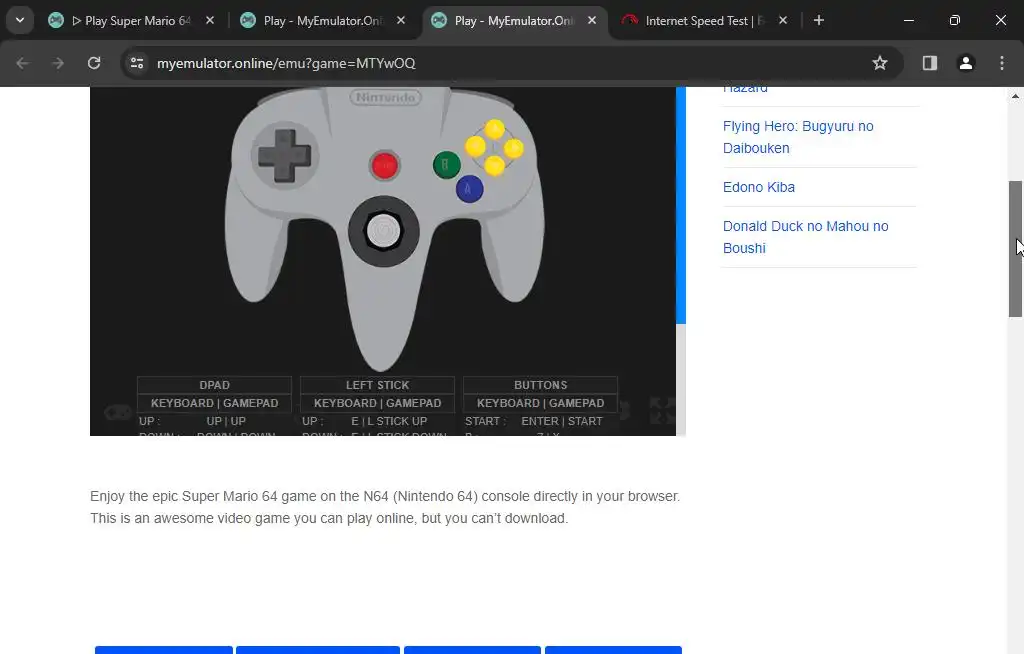This screenshot has width=1024, height=654.
Task: Click the 'E | L STICK UP' mapping text
Action: [x=389, y=421]
